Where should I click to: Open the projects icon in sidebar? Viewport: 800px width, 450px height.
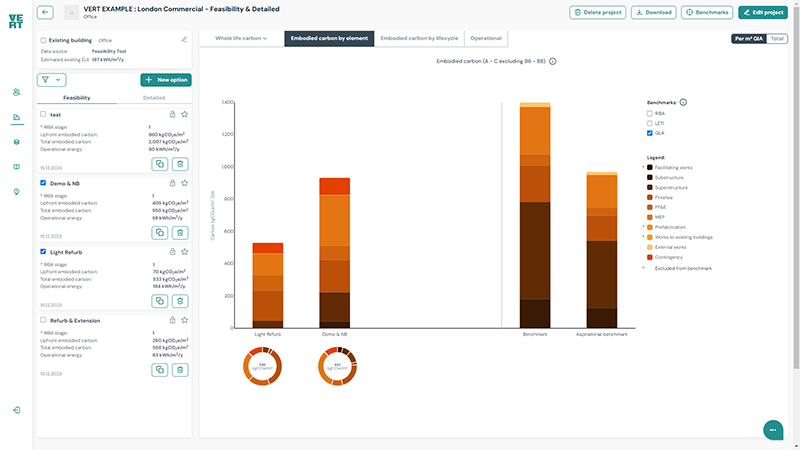tap(17, 117)
